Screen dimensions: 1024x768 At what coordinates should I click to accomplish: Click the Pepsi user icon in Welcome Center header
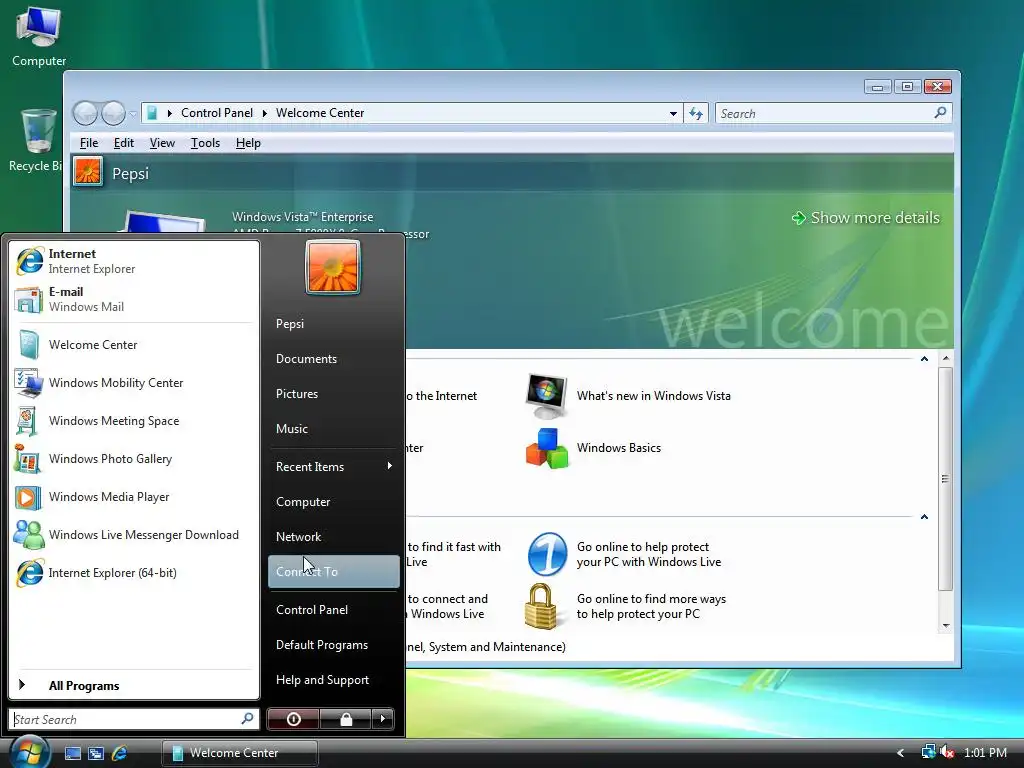point(88,172)
